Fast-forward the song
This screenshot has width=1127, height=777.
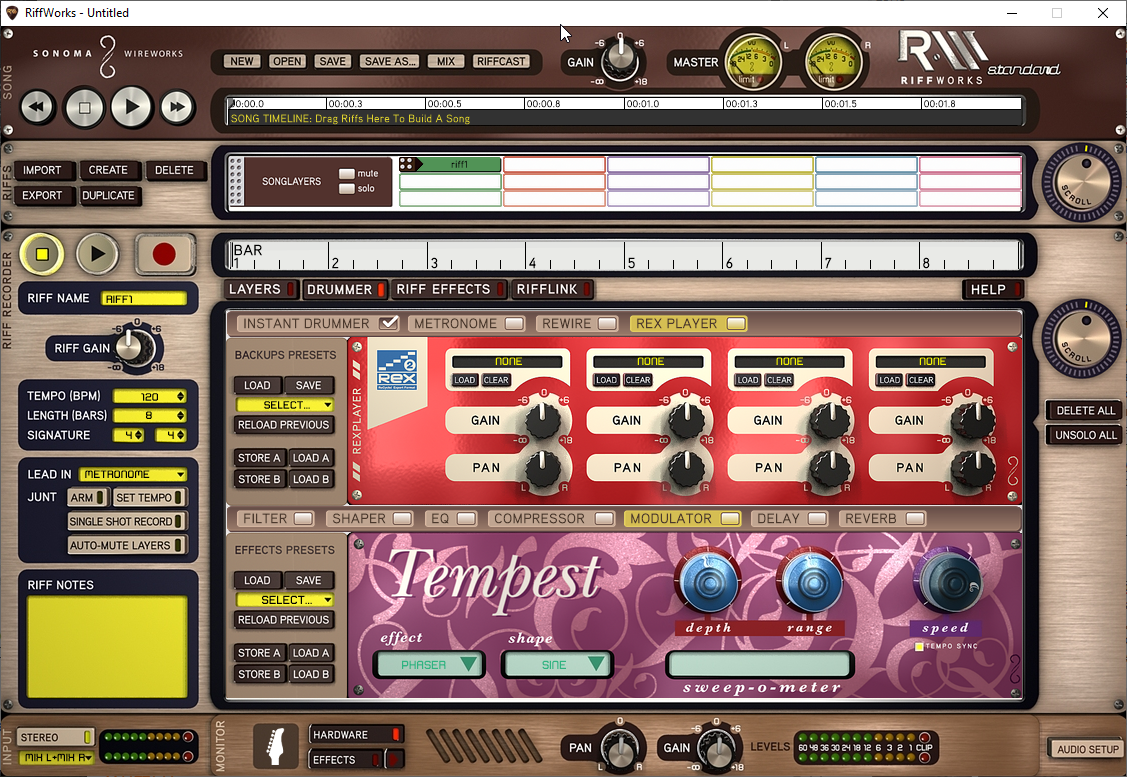pyautogui.click(x=177, y=108)
